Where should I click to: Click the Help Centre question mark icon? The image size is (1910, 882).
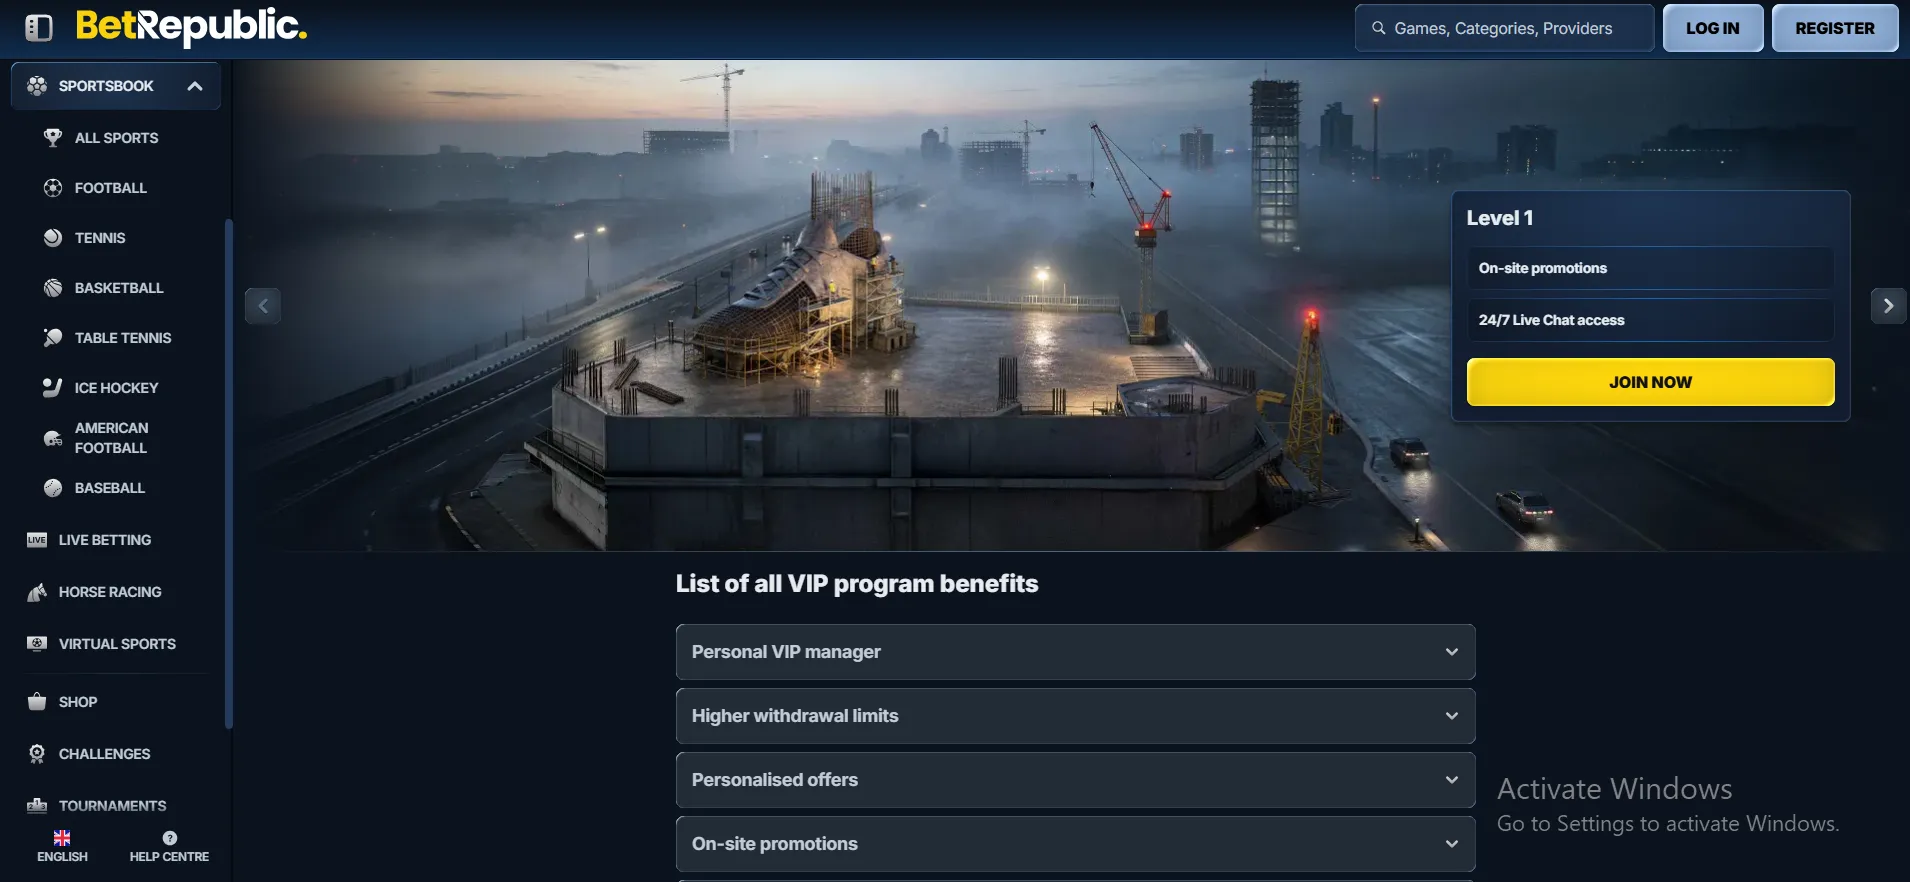[x=170, y=838]
